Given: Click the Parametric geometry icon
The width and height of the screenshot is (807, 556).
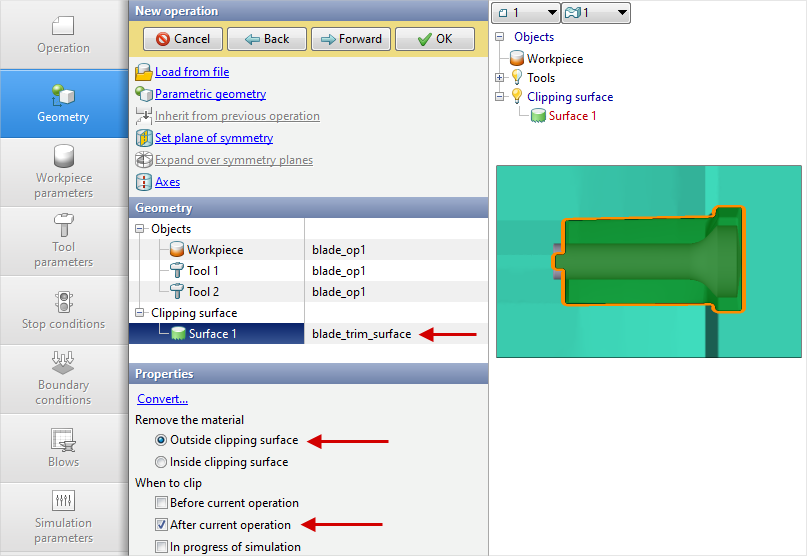Looking at the screenshot, I should click(143, 94).
